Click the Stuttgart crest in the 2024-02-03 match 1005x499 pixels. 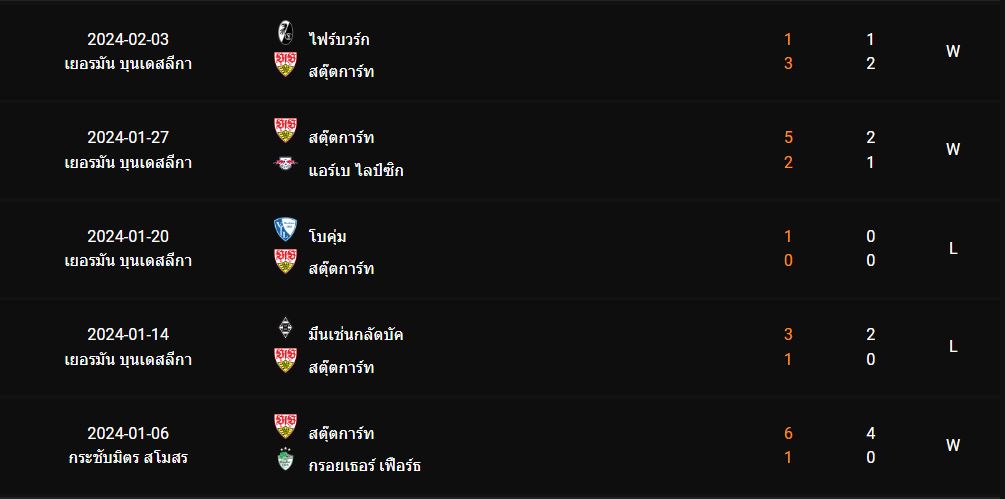coord(285,64)
